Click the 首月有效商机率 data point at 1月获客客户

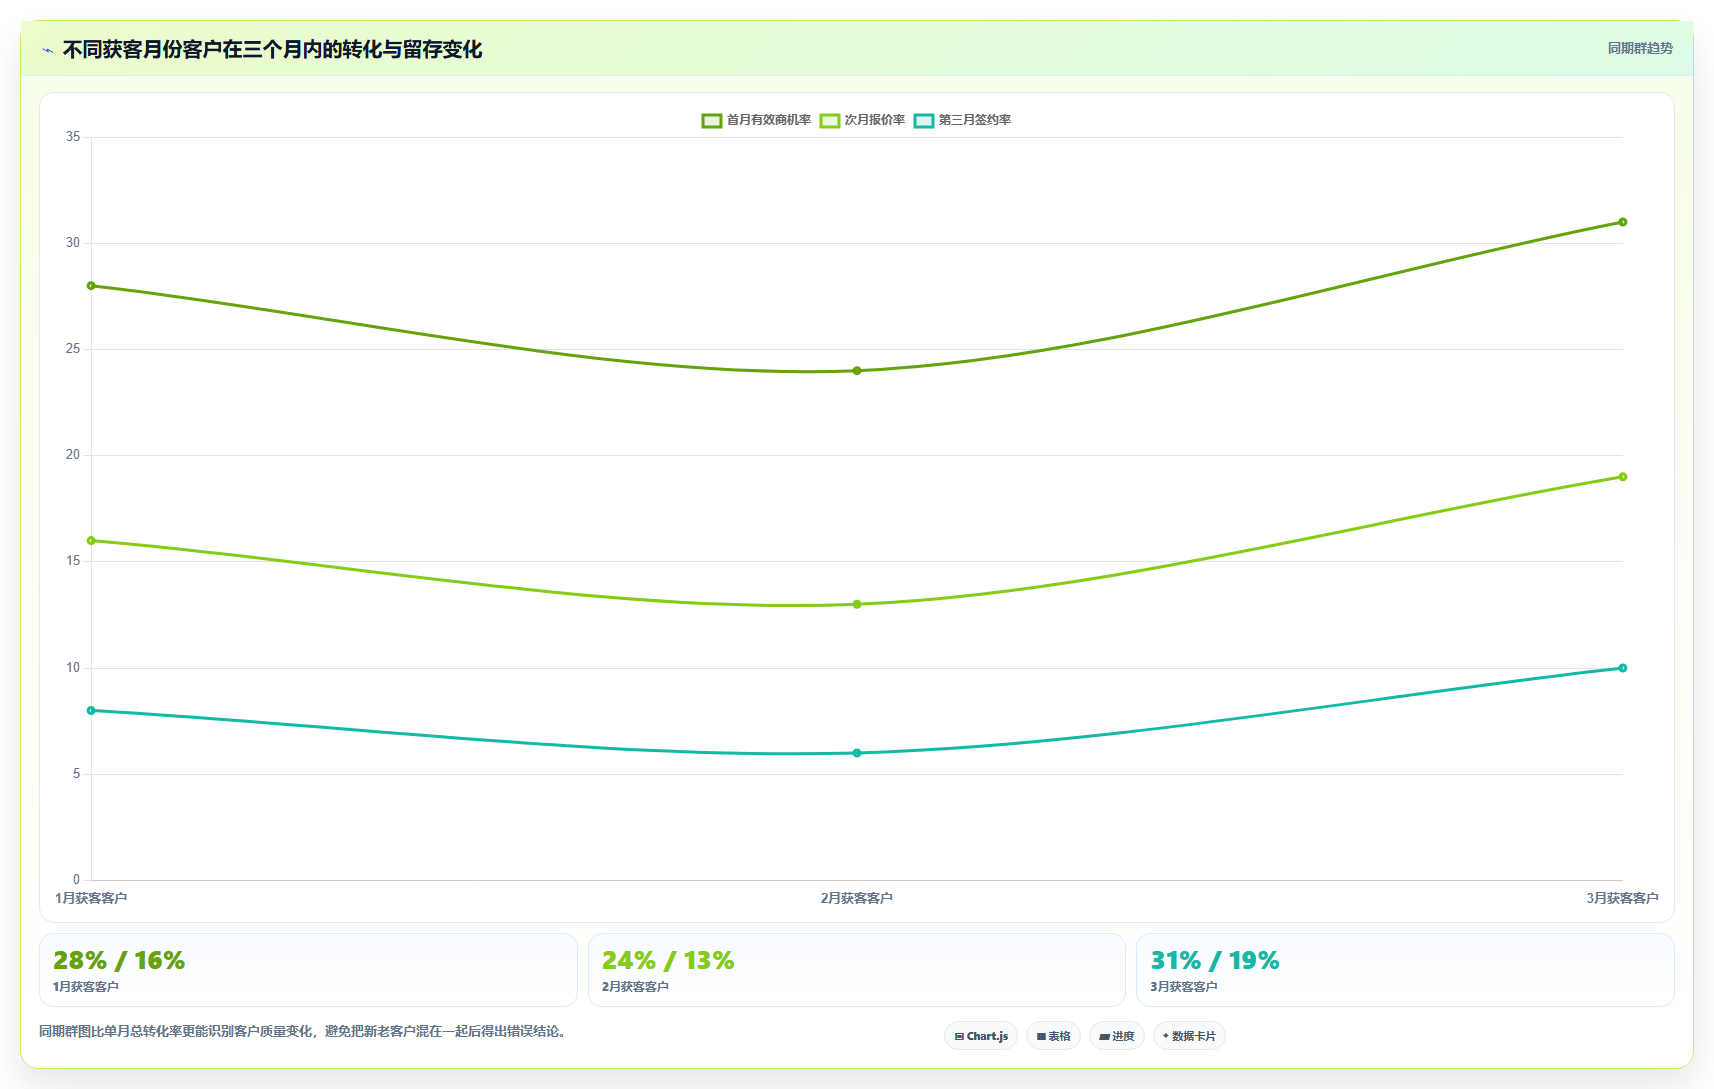pos(91,286)
